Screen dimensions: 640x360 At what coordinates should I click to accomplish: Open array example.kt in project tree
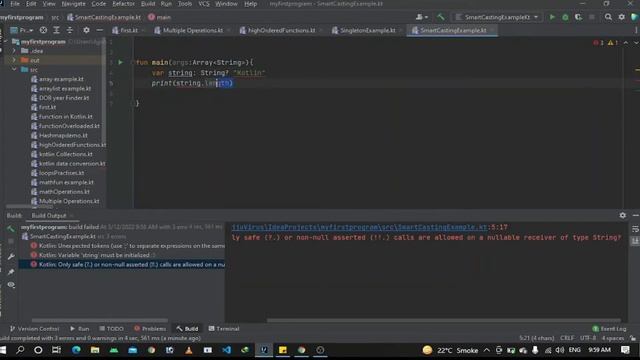coord(61,79)
